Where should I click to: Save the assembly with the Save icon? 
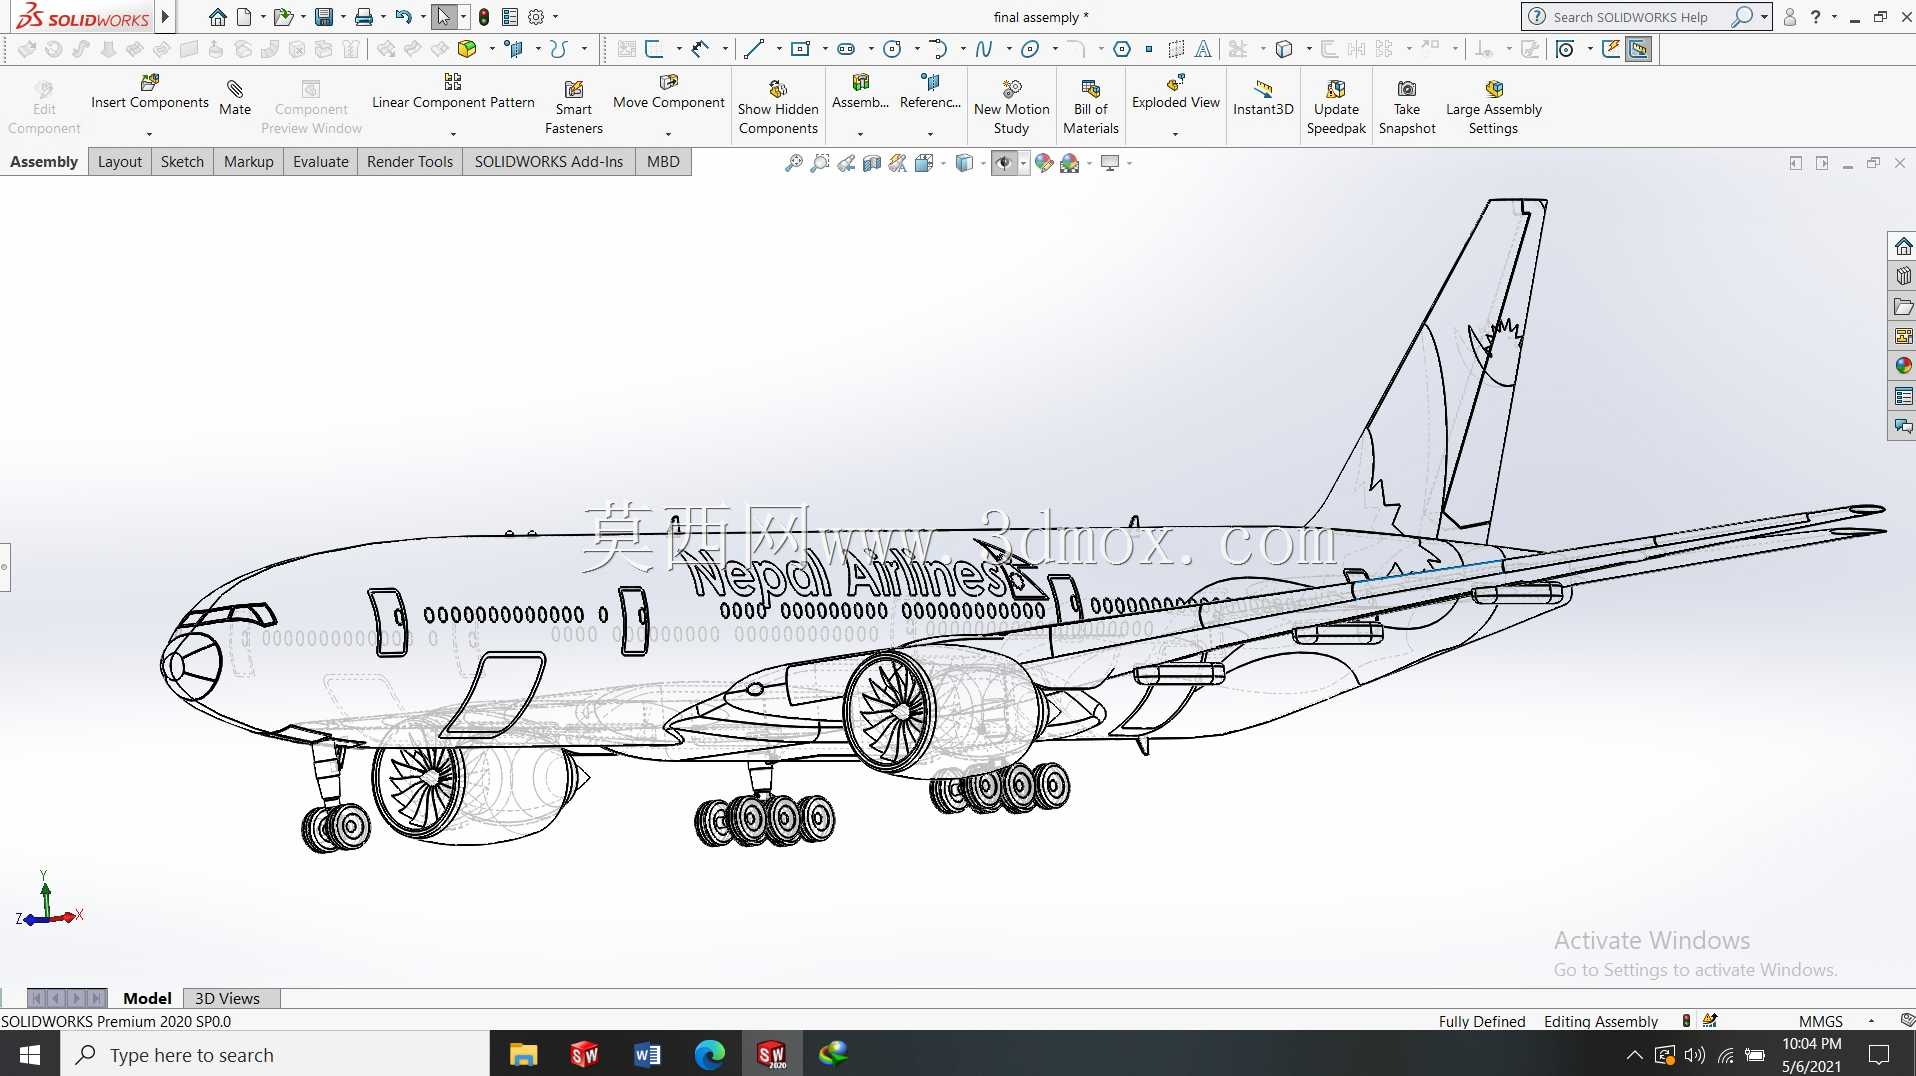point(324,17)
